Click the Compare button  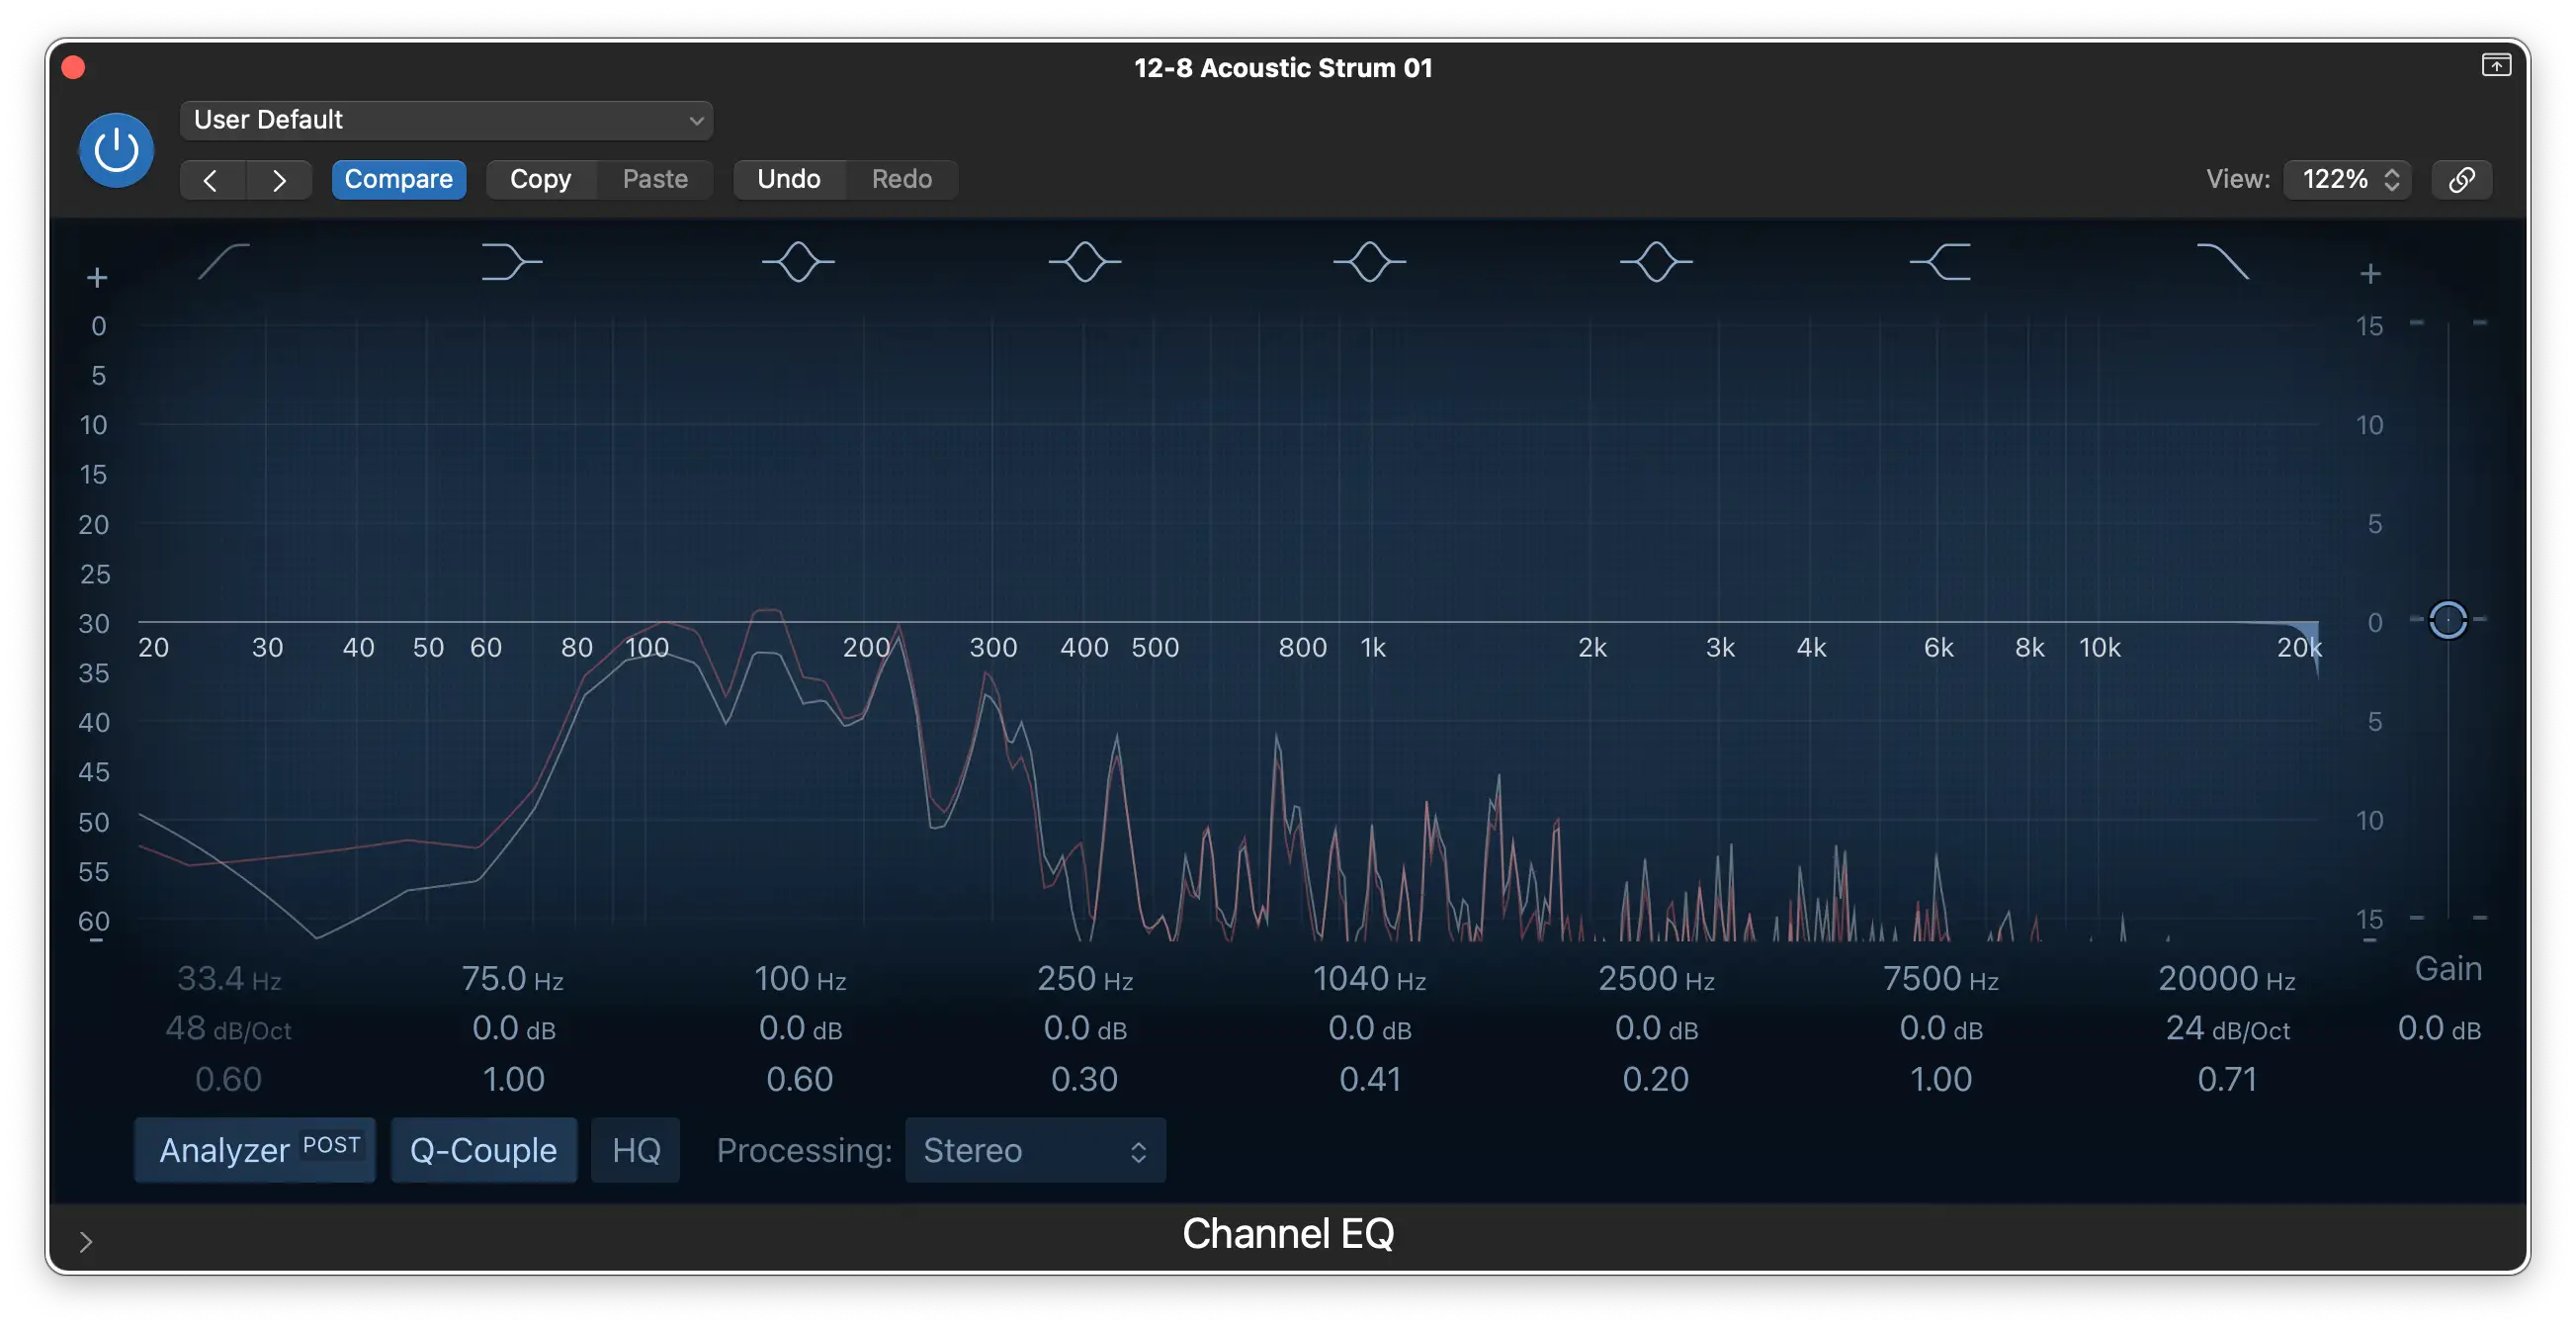tap(398, 180)
